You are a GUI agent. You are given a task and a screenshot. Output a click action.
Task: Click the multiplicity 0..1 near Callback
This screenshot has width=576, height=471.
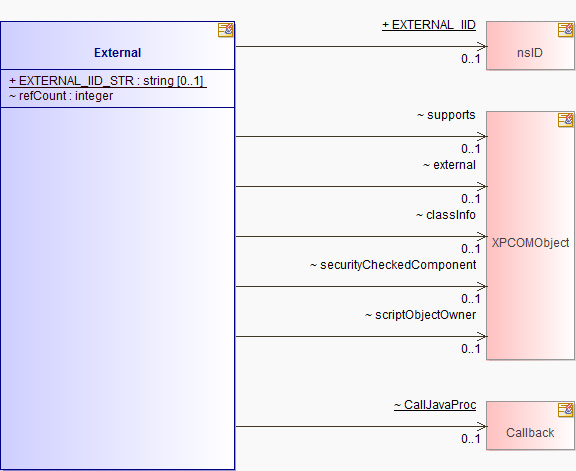click(471, 439)
